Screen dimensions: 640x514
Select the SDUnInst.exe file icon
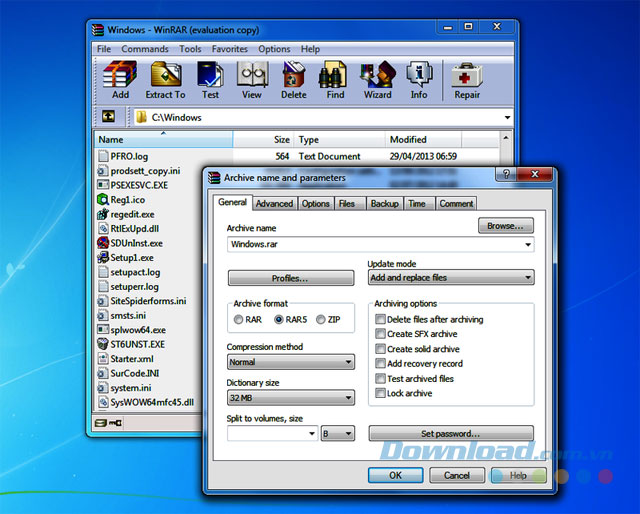coord(103,243)
